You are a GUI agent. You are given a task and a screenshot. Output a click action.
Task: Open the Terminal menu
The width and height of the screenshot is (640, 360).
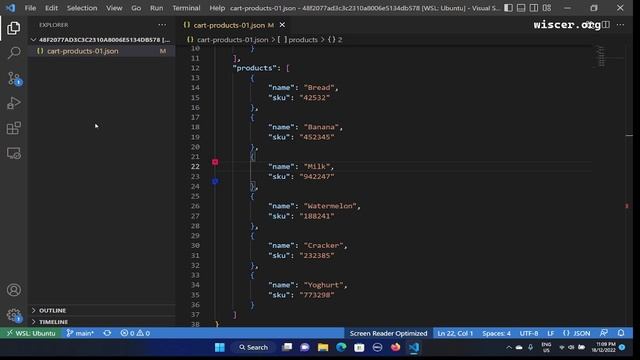(186, 8)
